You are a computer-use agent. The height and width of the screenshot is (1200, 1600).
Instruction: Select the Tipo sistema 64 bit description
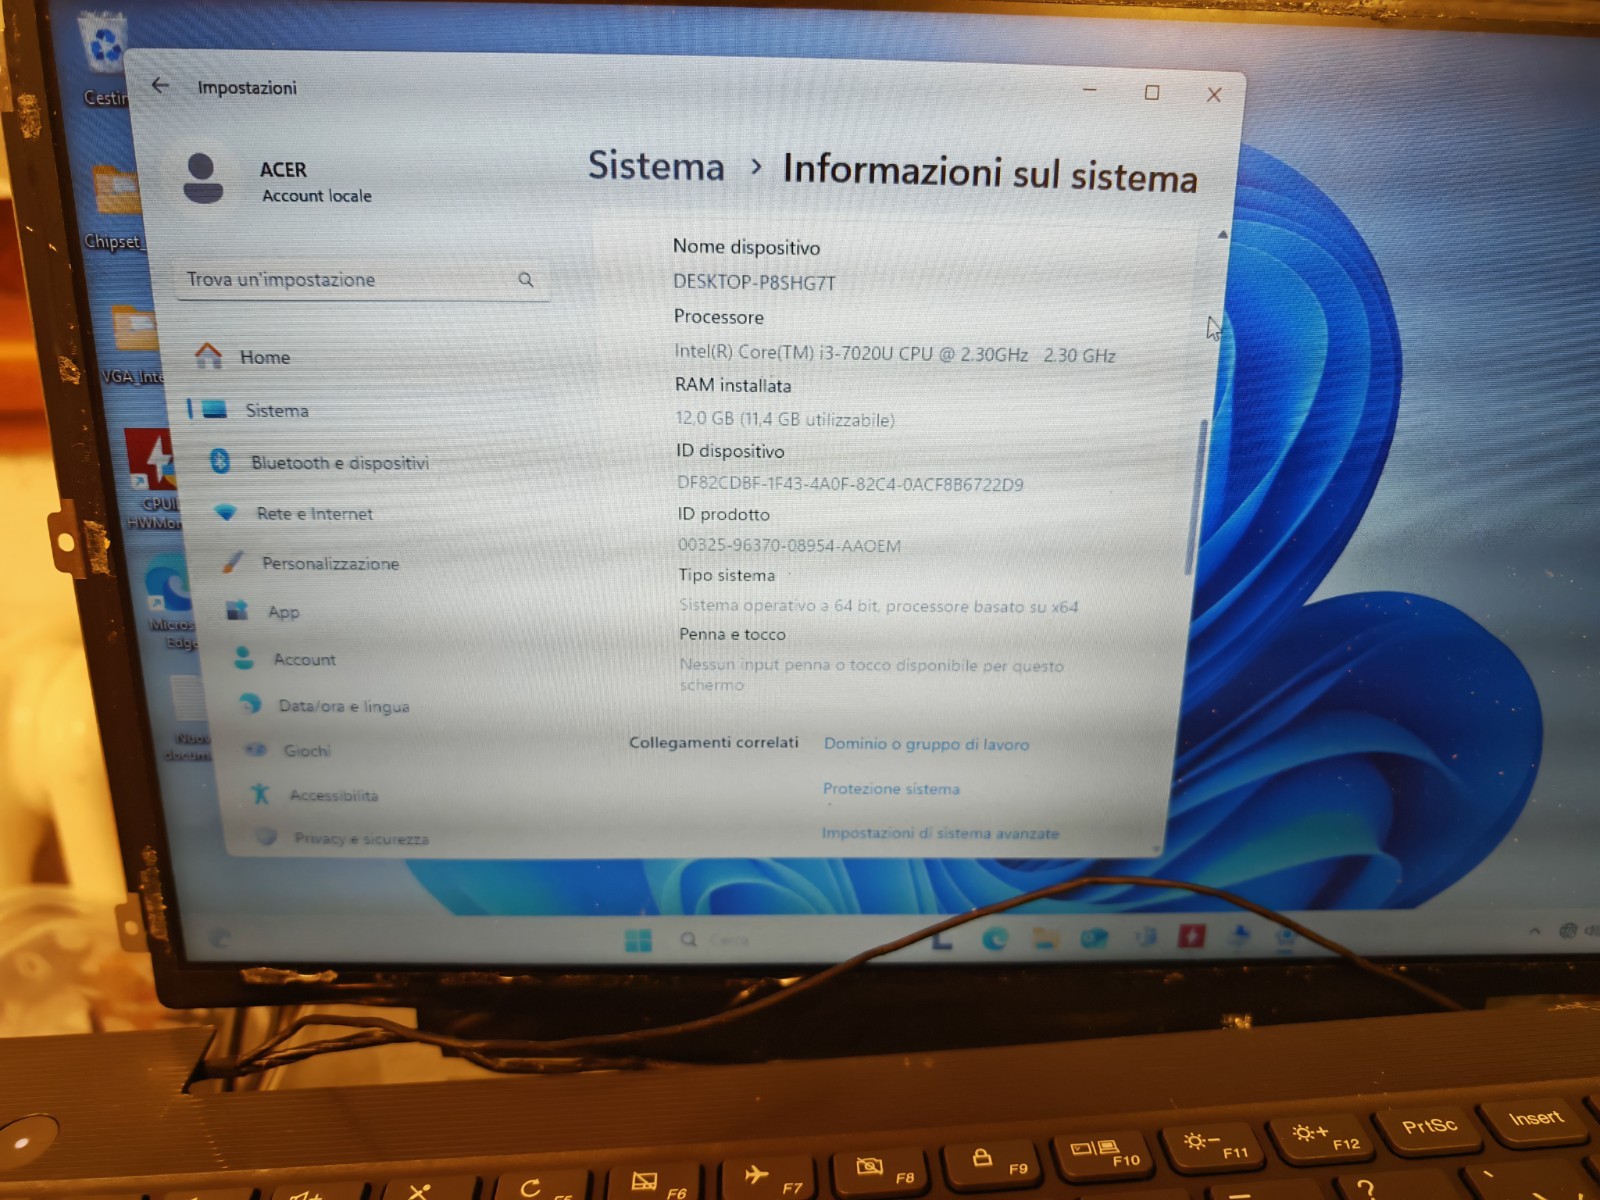(879, 606)
